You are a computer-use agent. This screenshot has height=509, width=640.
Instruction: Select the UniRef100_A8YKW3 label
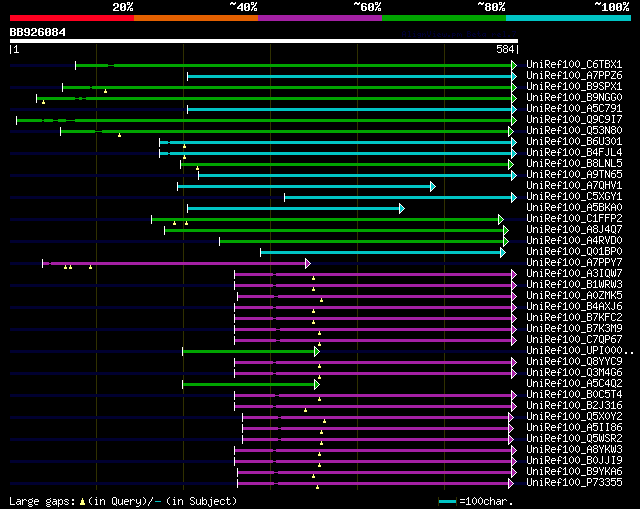(574, 450)
